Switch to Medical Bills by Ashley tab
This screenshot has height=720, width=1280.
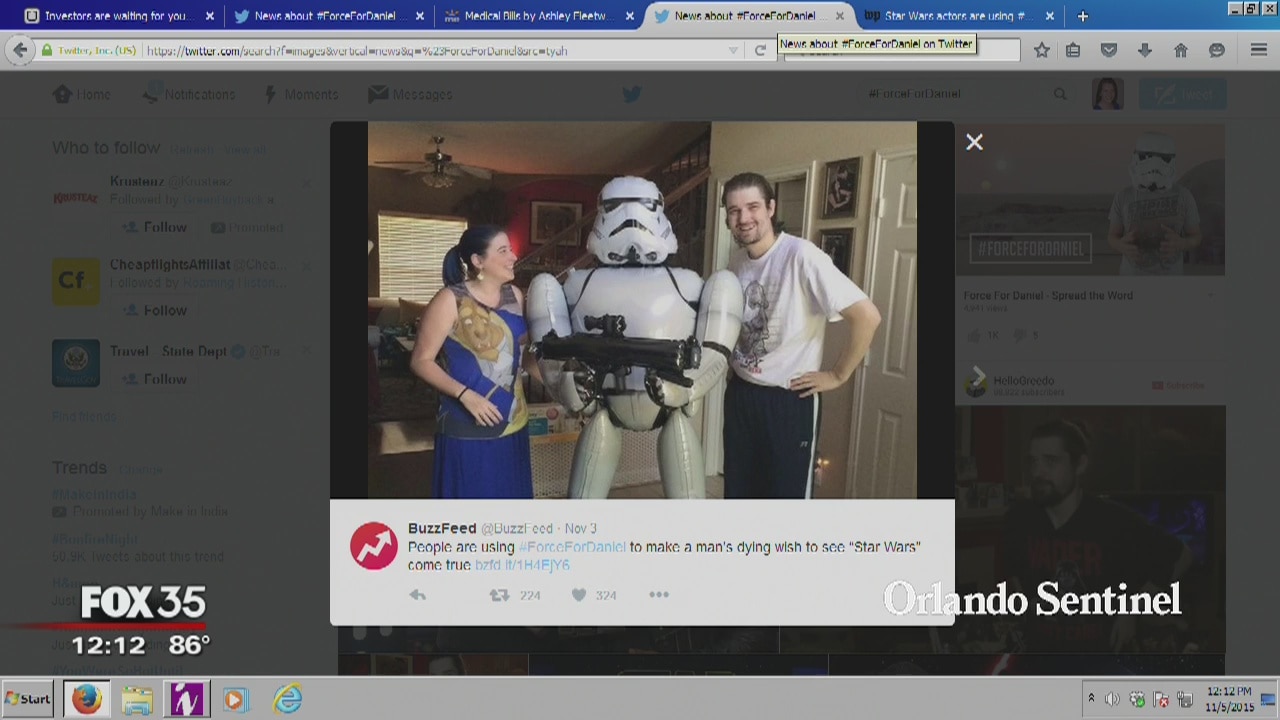(536, 16)
